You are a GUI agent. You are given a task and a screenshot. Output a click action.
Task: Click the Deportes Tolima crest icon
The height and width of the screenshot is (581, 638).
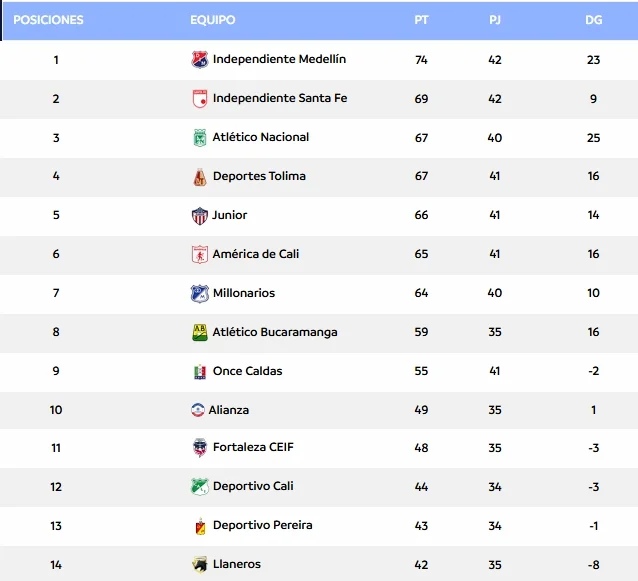[x=200, y=177]
